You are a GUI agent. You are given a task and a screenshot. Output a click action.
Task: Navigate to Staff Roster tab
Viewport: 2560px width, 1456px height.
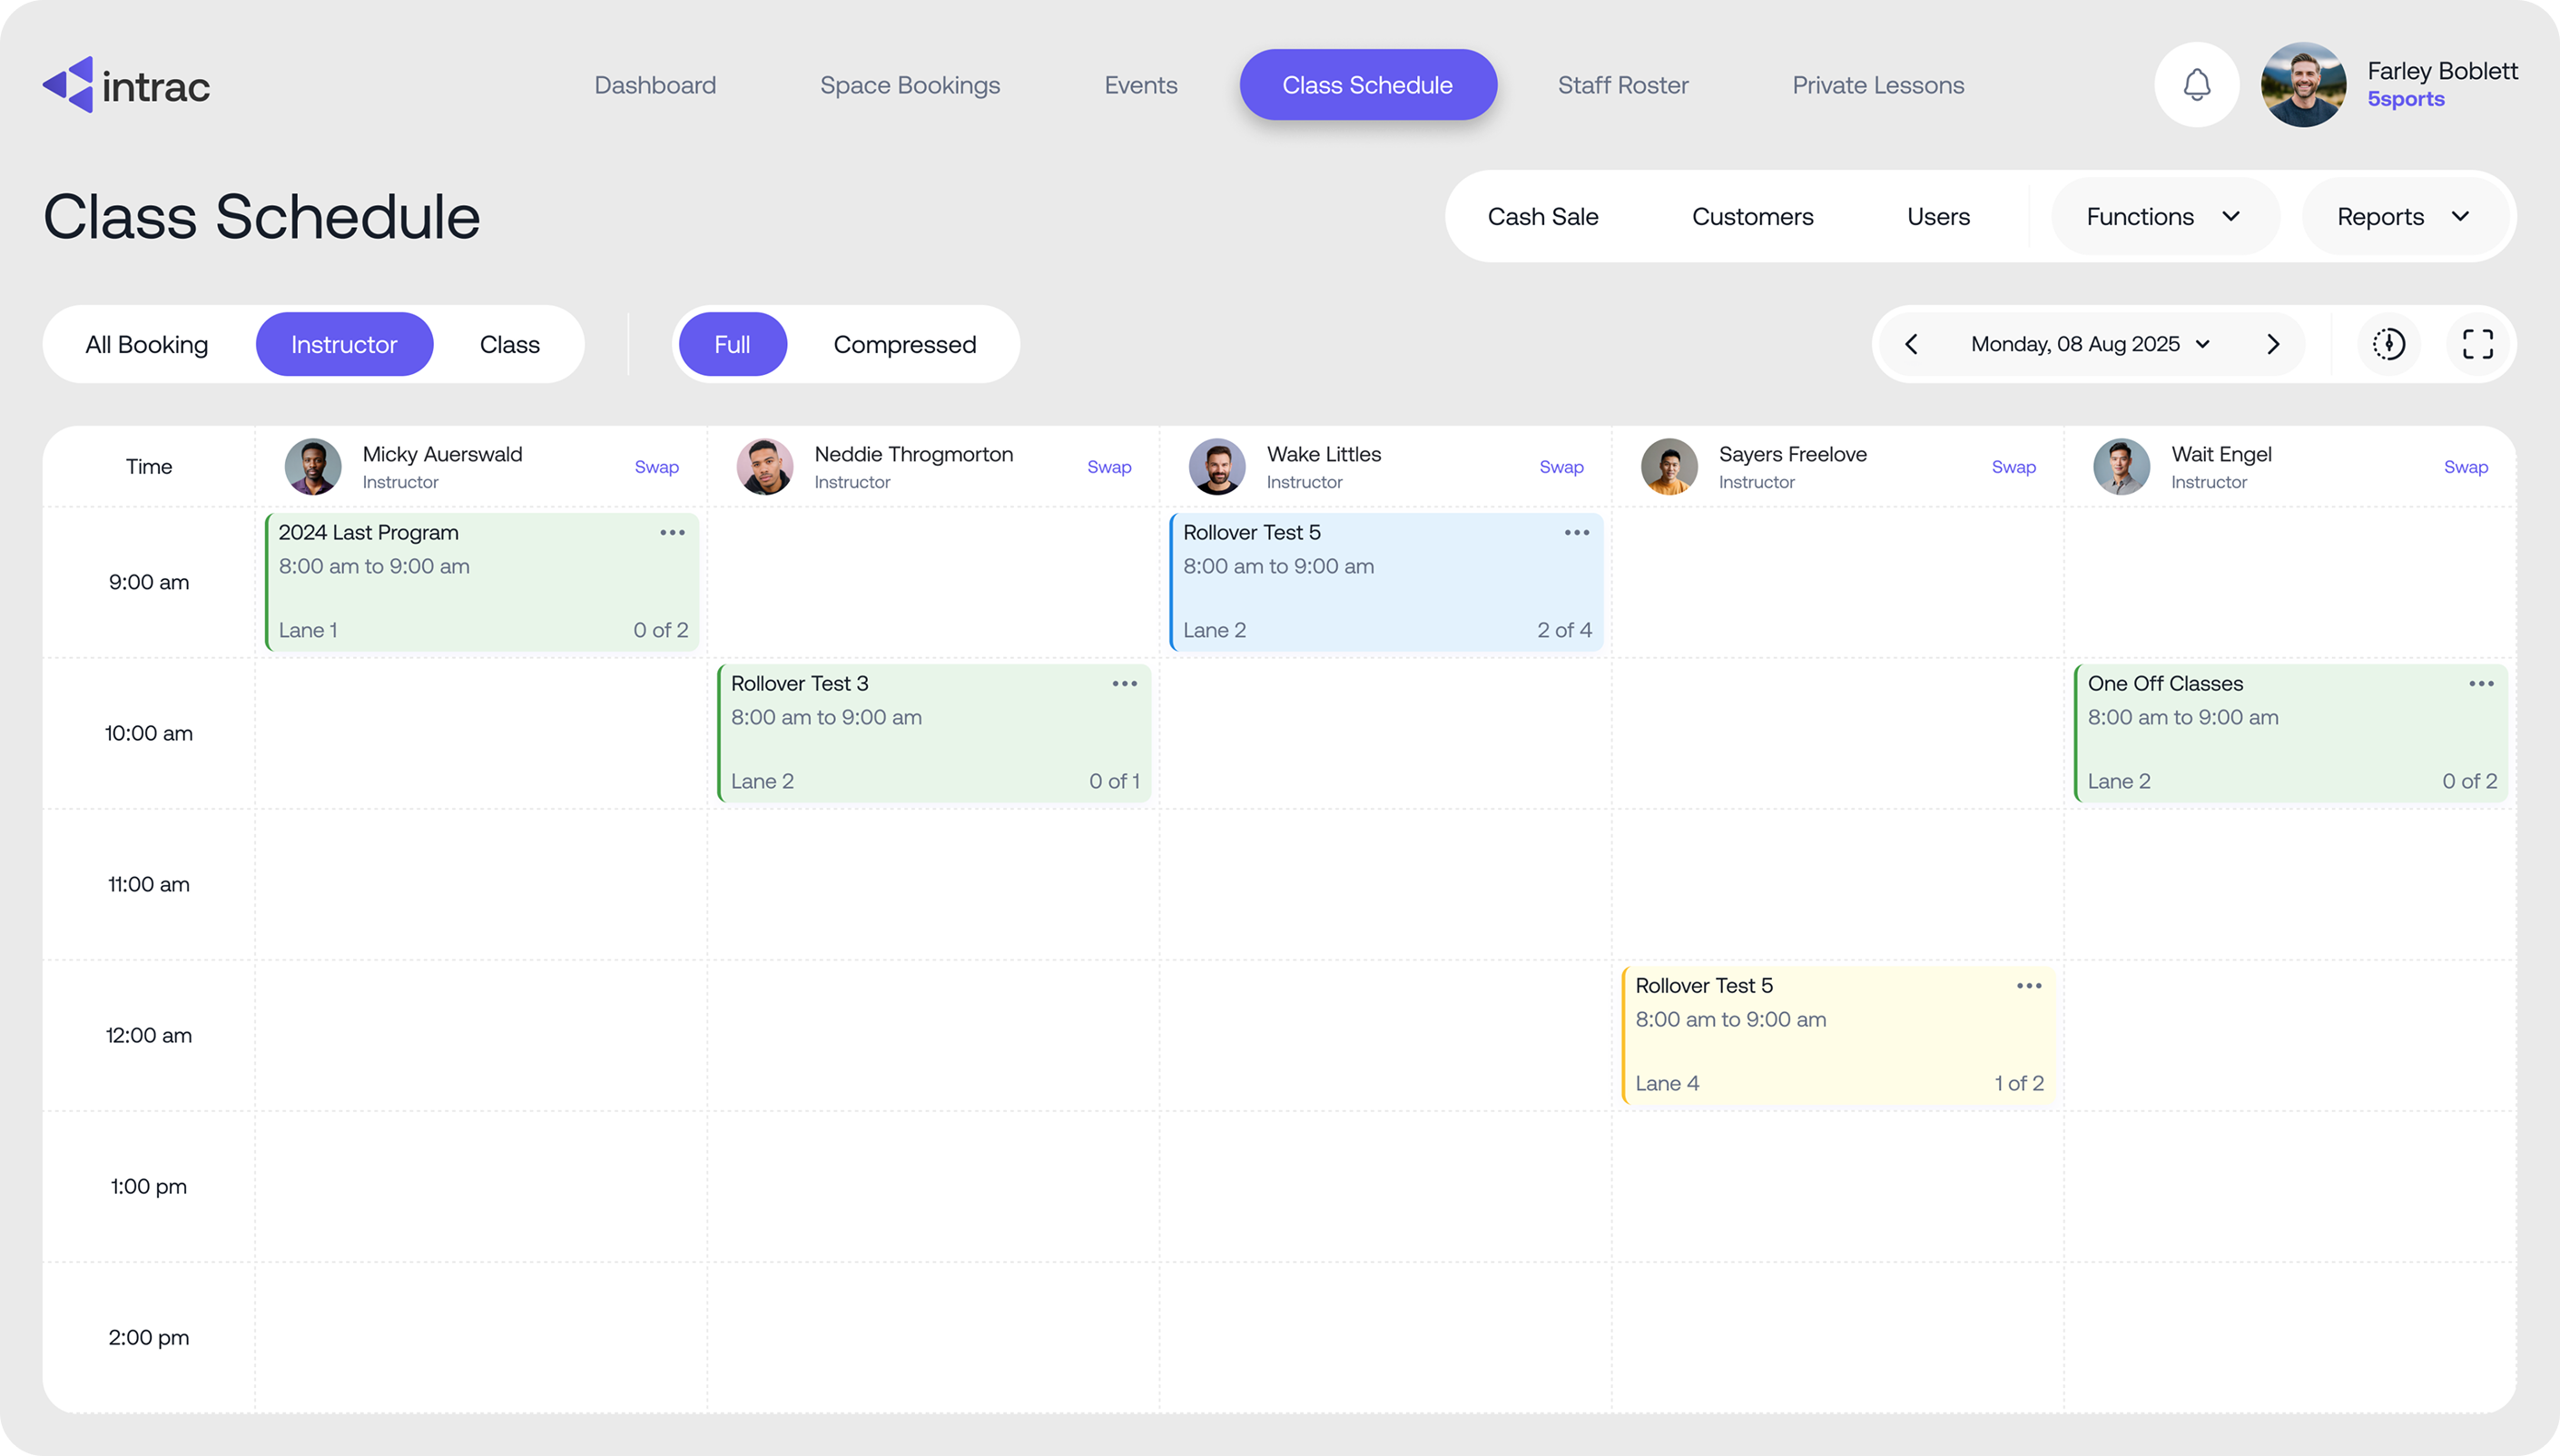pos(1622,85)
